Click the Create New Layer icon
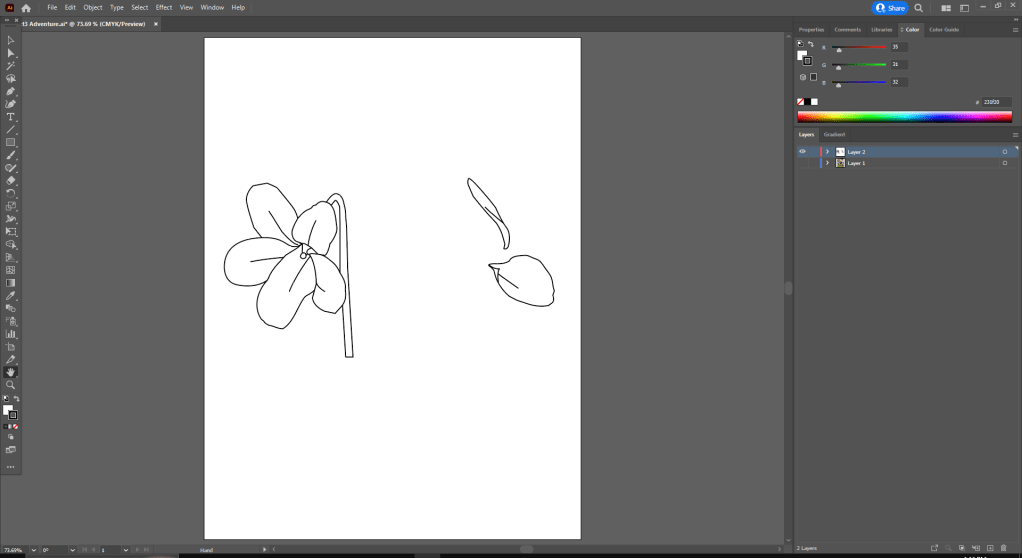The image size is (1022, 558). [989, 548]
